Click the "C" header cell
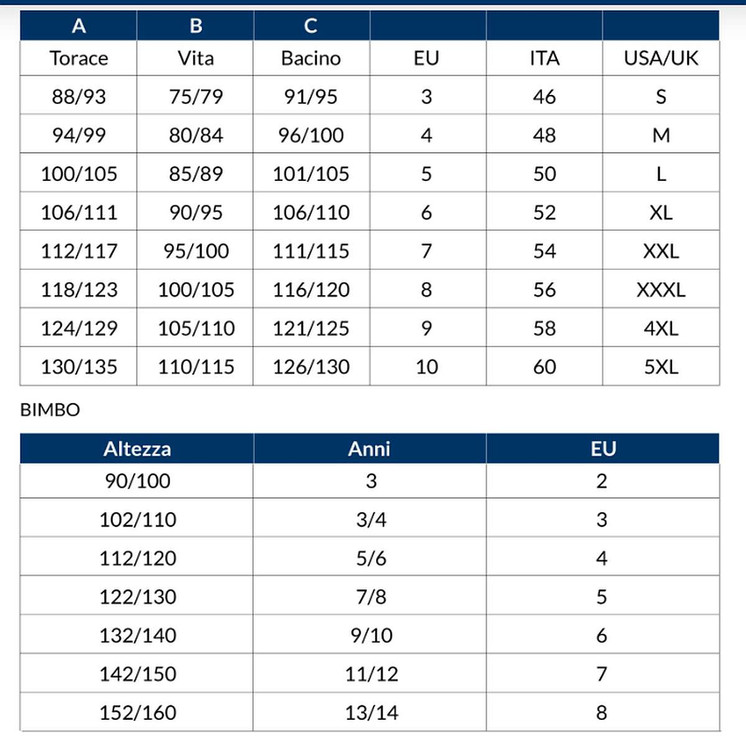The width and height of the screenshot is (746, 746). click(x=311, y=26)
